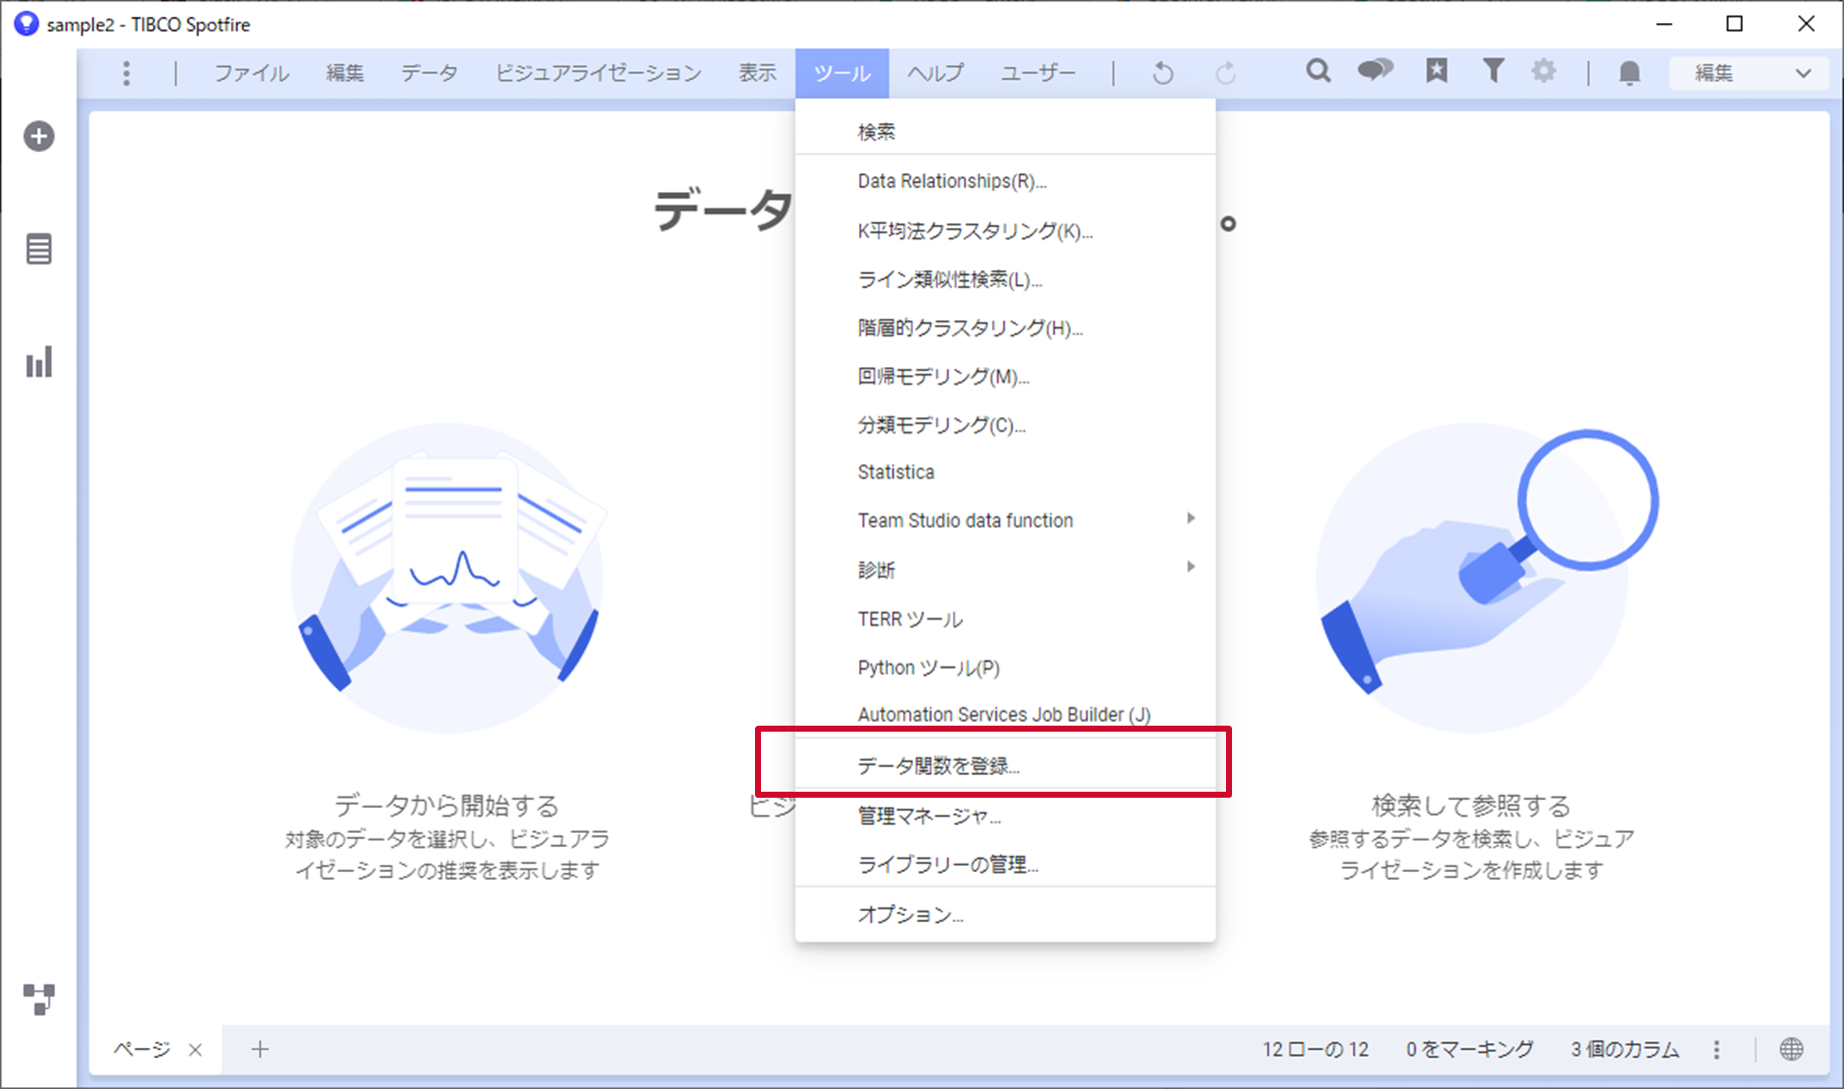Open the bookmarks star icon

coord(1436,71)
